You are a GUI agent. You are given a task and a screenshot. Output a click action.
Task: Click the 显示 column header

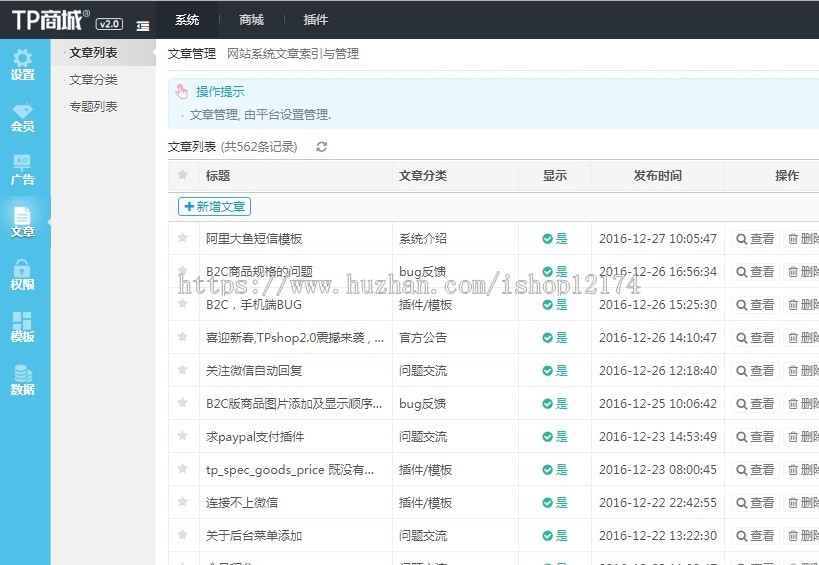tap(555, 176)
